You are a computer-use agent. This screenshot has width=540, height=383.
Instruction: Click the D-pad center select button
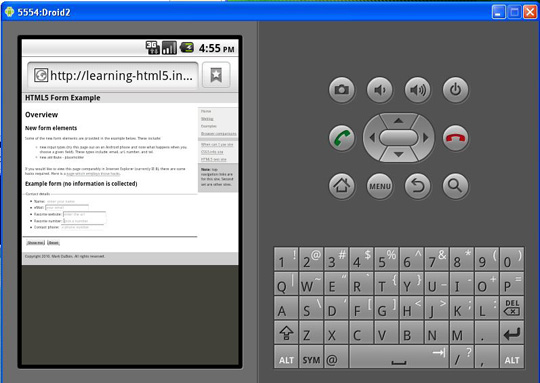click(x=398, y=138)
